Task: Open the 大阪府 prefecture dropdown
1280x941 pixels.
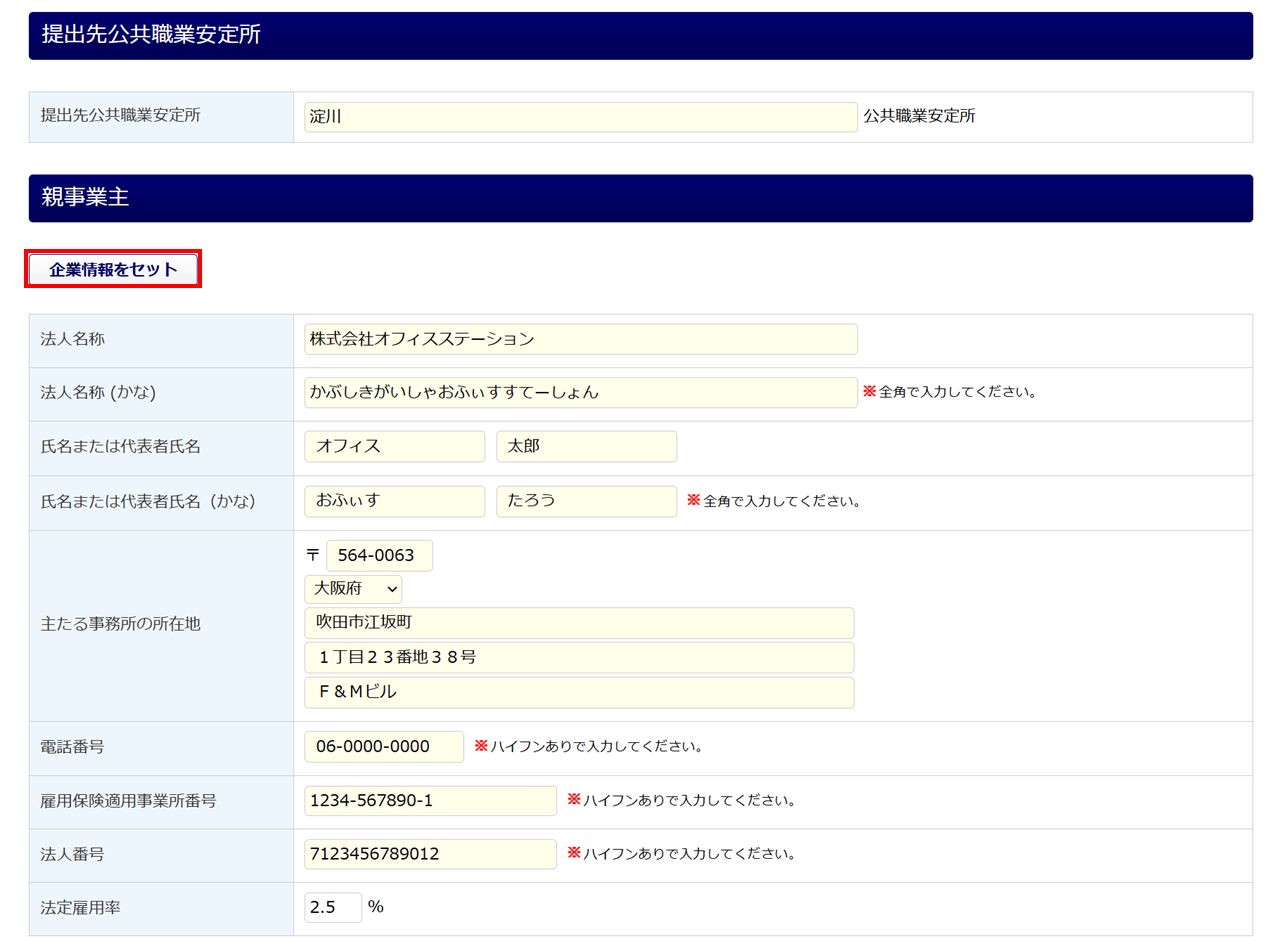Action: [x=353, y=589]
